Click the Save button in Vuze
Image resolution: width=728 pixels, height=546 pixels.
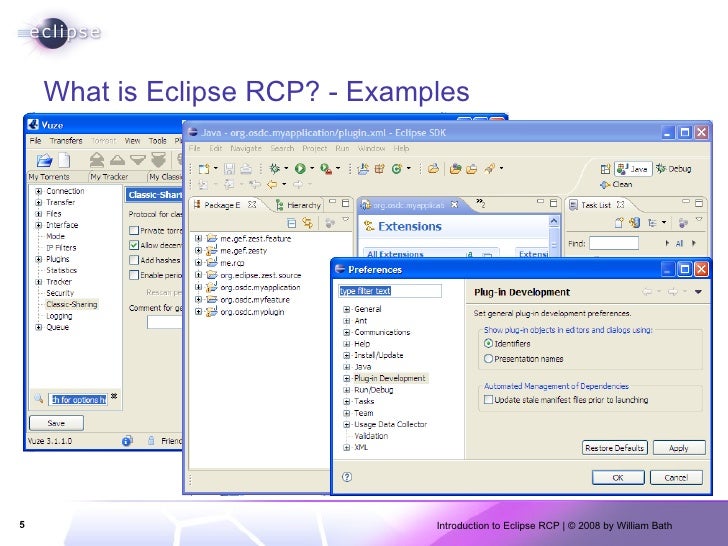tap(56, 423)
